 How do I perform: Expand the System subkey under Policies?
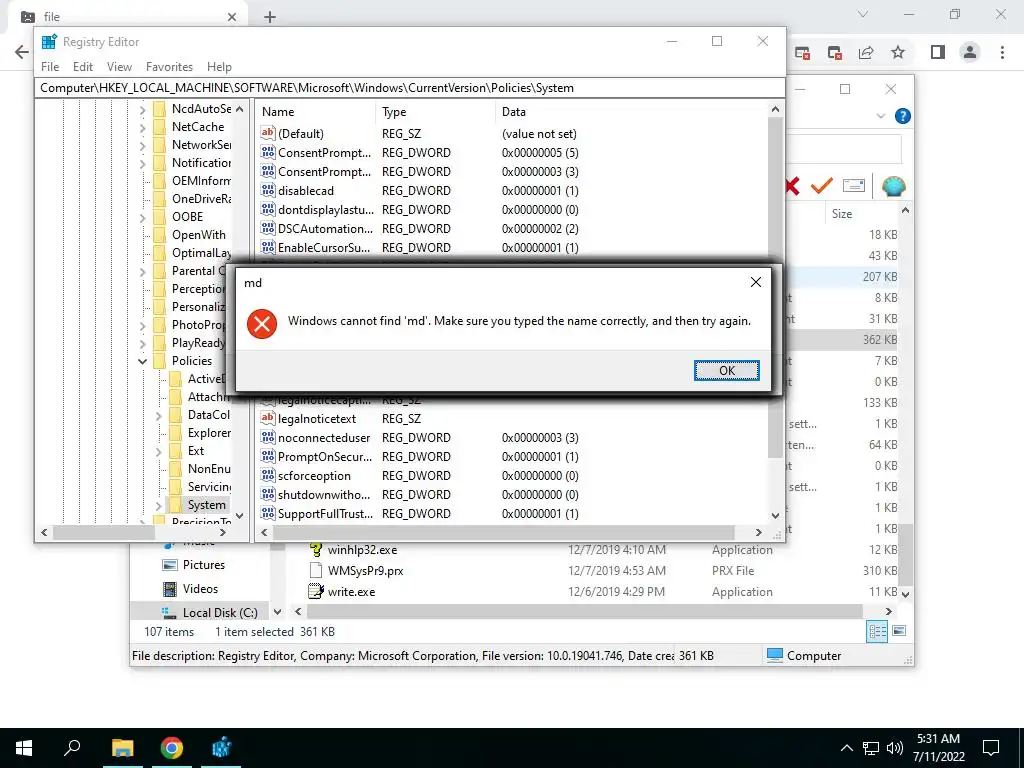pos(159,505)
